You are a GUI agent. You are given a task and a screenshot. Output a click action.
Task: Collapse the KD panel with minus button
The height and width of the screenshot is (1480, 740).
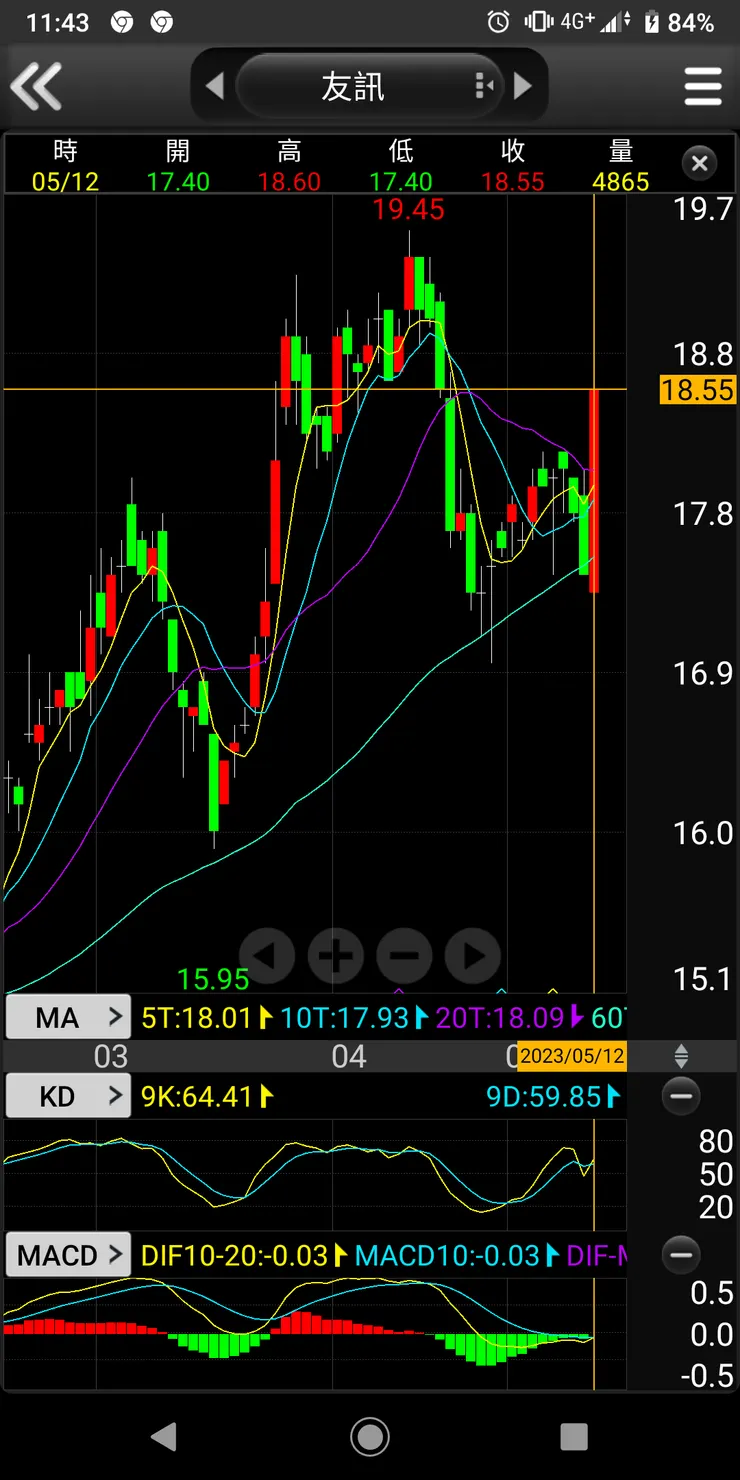pyautogui.click(x=681, y=1097)
